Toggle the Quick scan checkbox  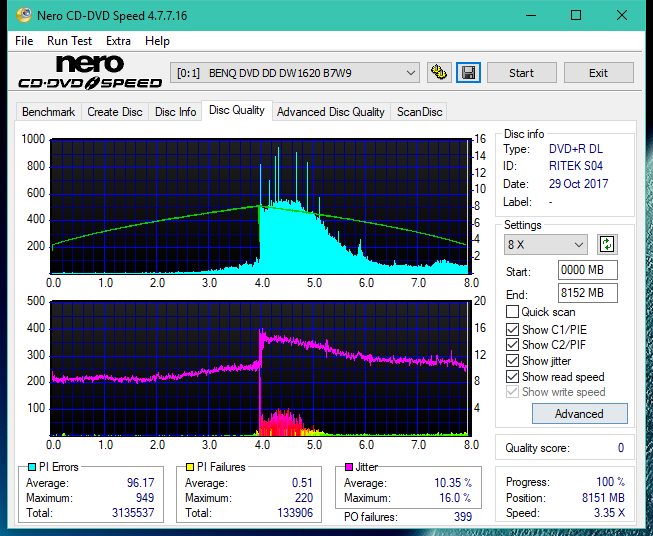pos(512,312)
